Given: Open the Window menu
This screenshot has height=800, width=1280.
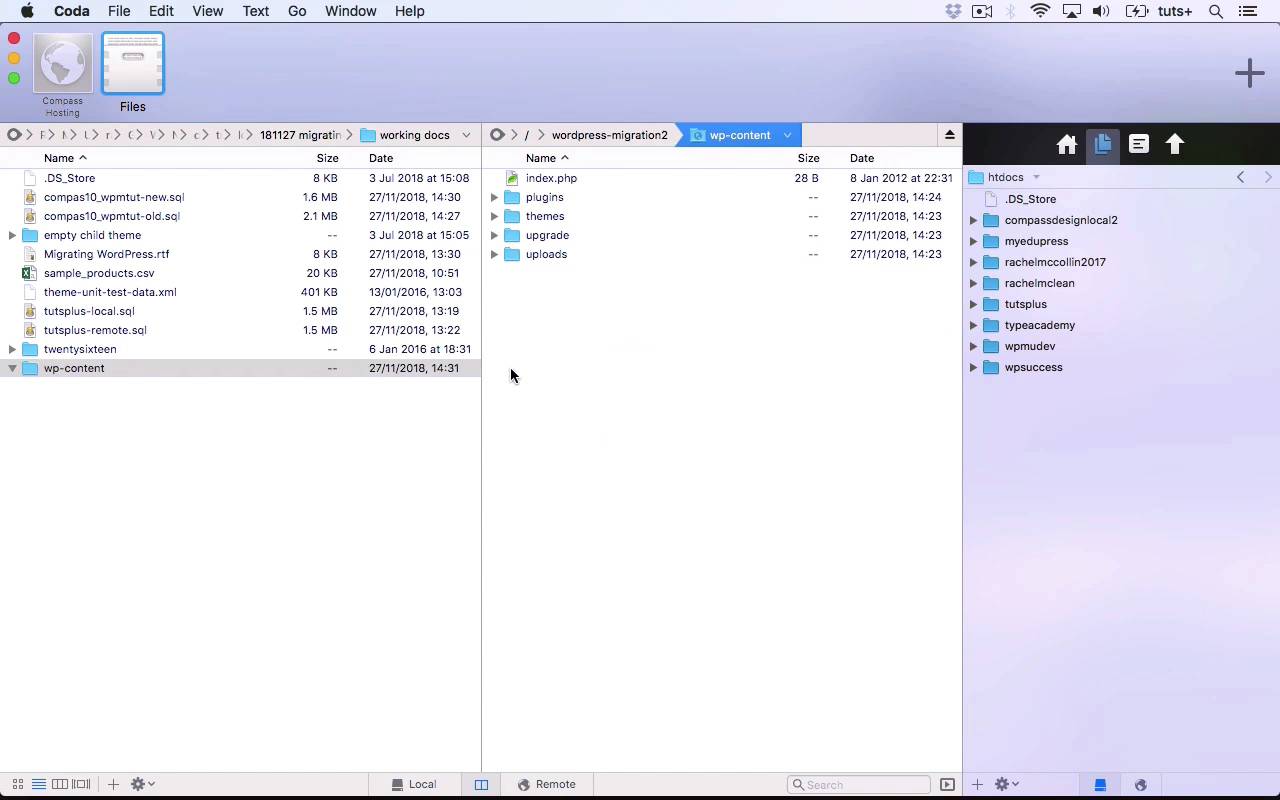Looking at the screenshot, I should 350,11.
